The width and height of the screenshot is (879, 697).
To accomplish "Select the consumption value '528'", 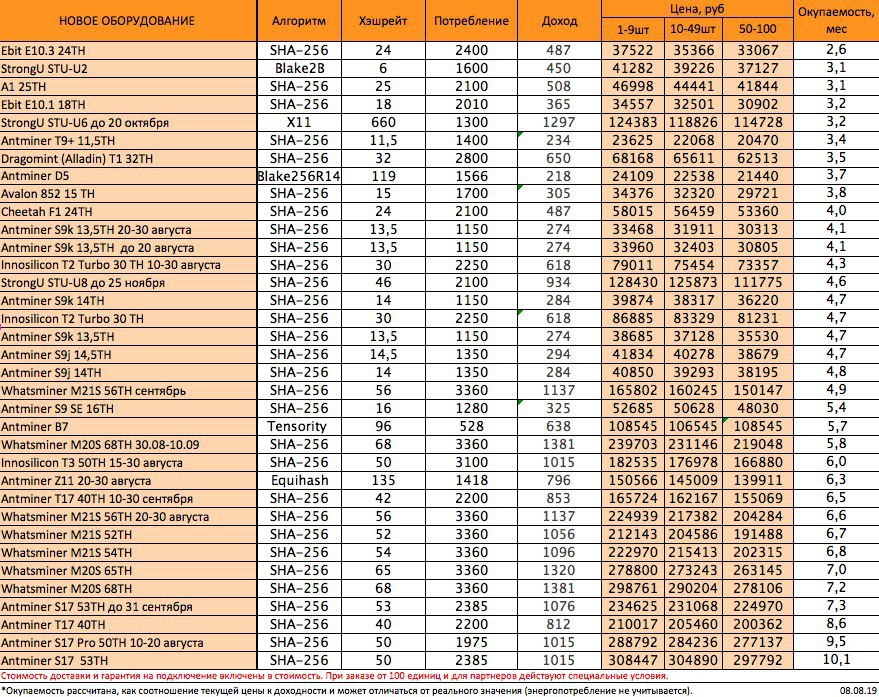I will click(x=471, y=426).
